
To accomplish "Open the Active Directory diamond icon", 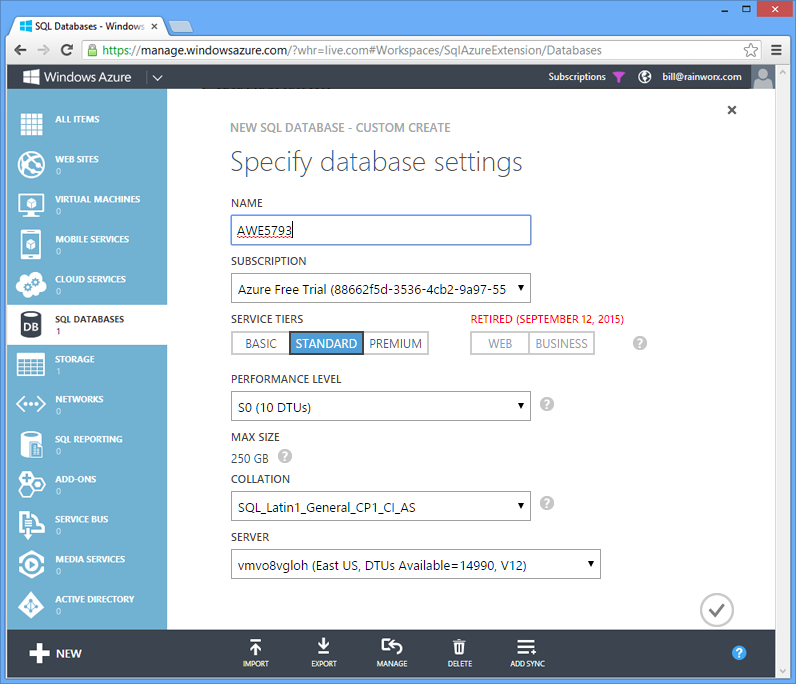I will pos(31,605).
